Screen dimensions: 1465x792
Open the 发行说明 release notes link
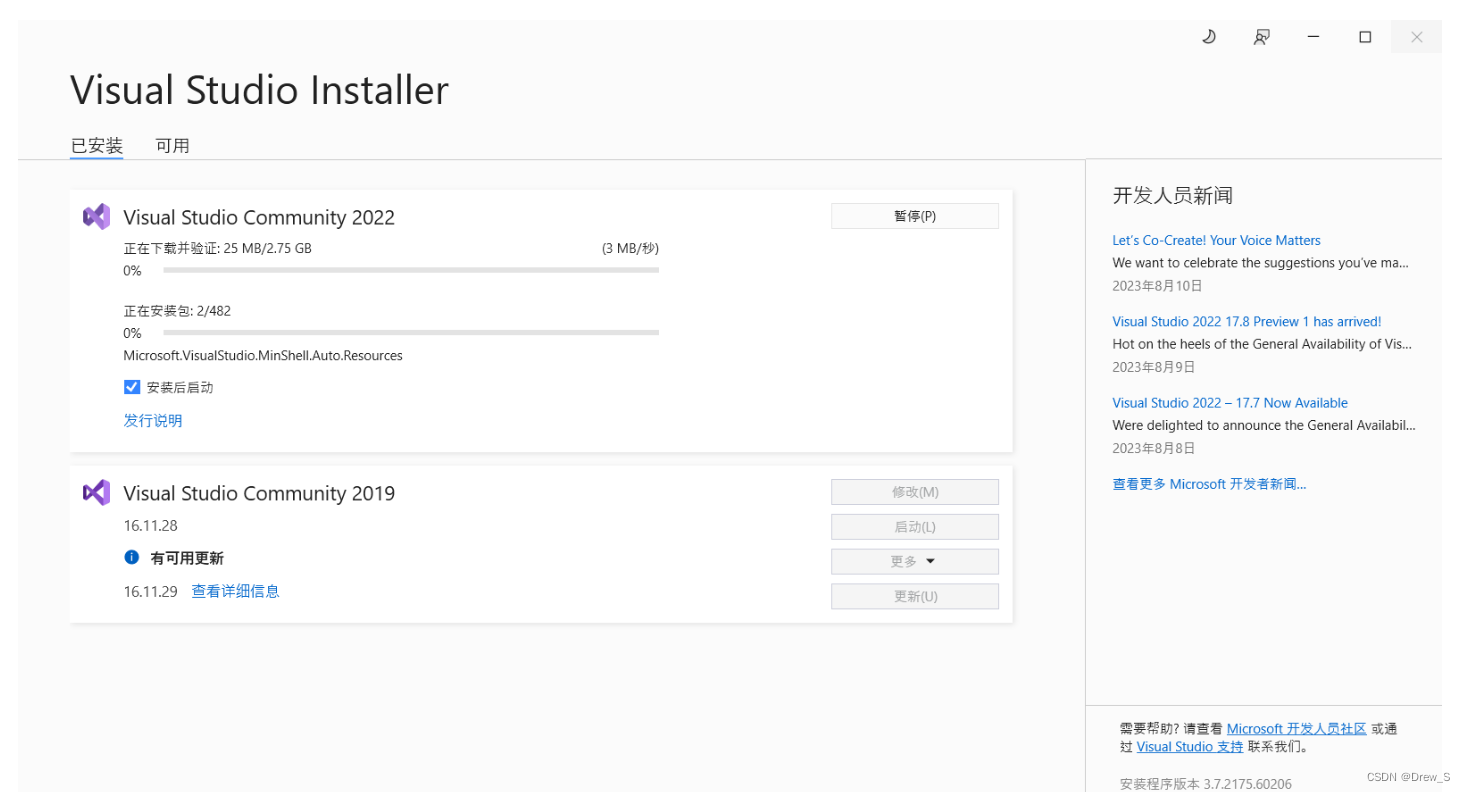pos(153,420)
